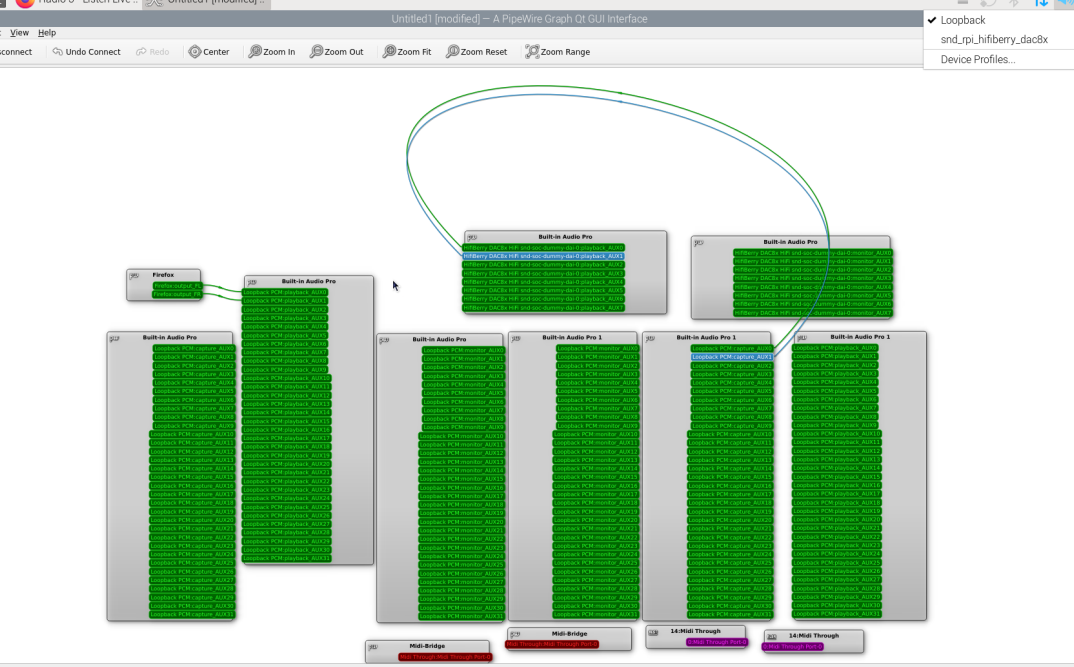Click icon of Built-in Audio Pro 1 monitor node
This screenshot has height=667, width=1074.
tap(516, 338)
